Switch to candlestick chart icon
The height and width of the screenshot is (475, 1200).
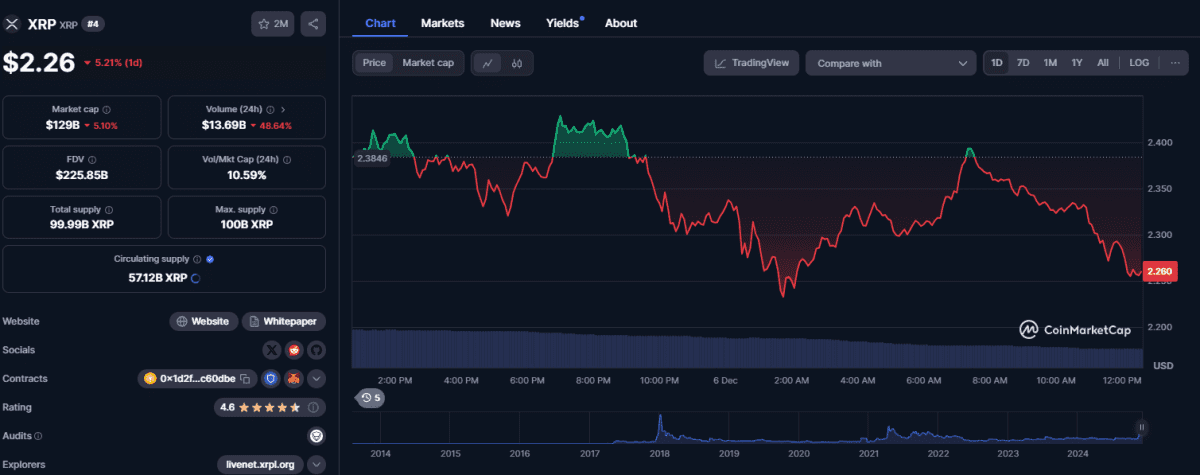coord(517,63)
